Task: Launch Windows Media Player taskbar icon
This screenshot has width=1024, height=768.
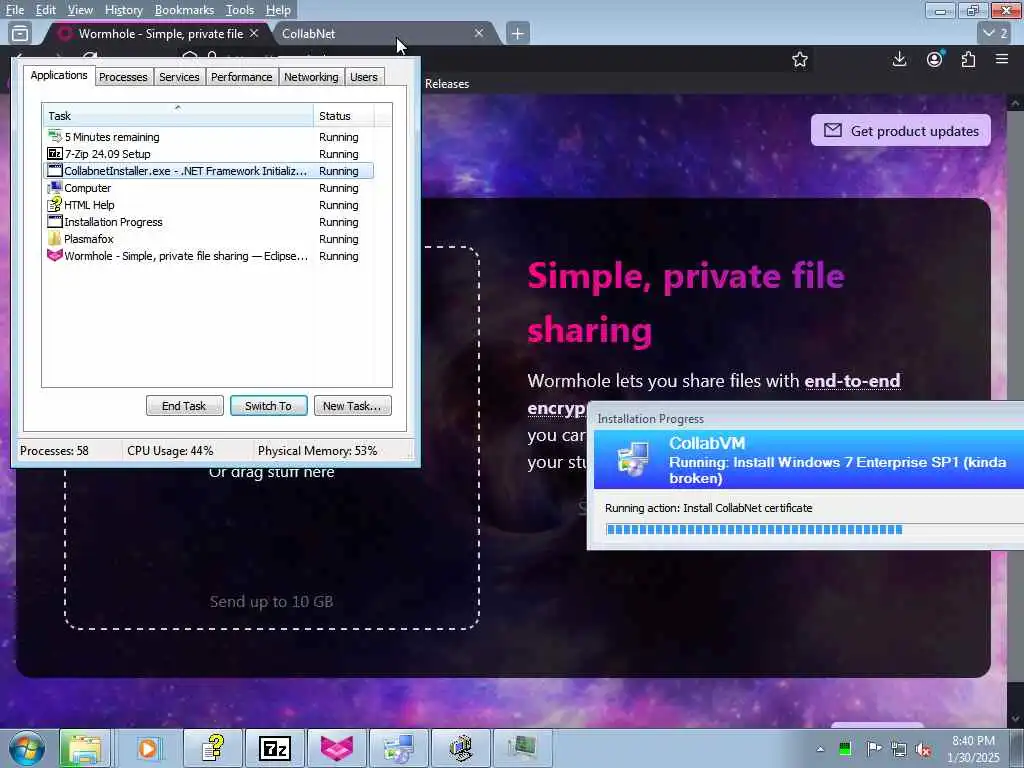Action: tap(148, 748)
